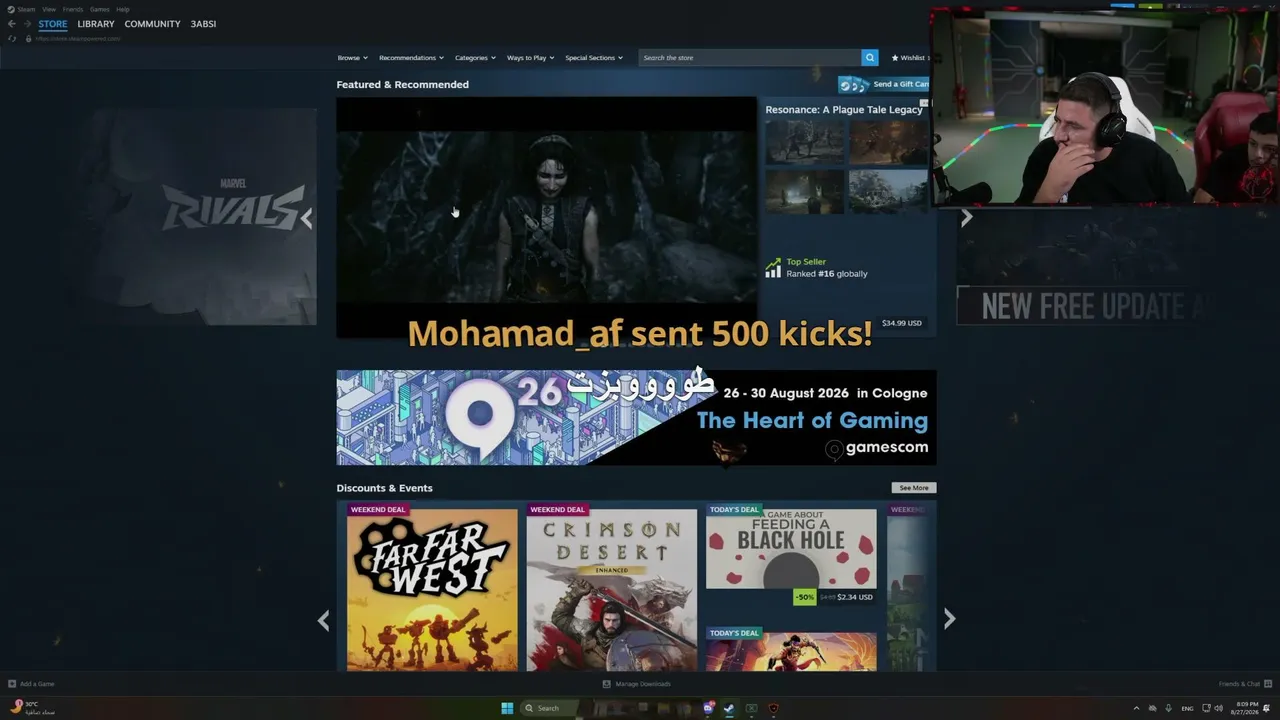Click the Top Seller label
Image resolution: width=1280 pixels, height=720 pixels.
tap(806, 262)
